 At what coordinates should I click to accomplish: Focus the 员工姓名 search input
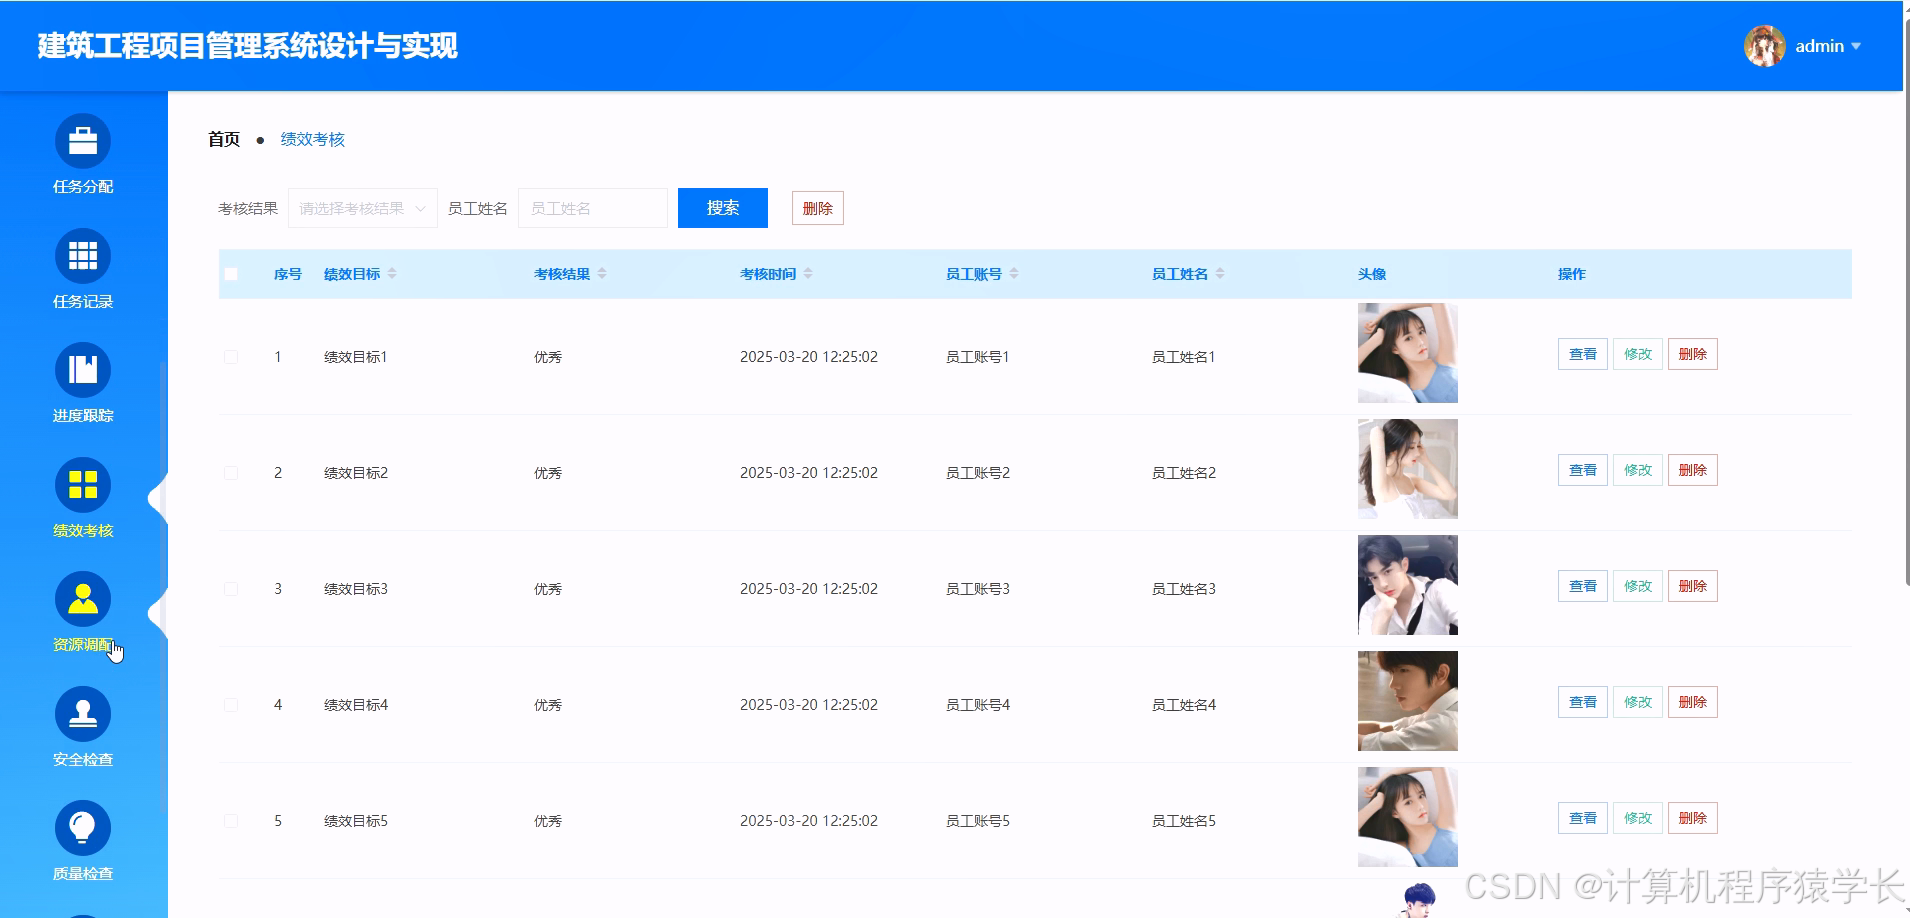[593, 208]
